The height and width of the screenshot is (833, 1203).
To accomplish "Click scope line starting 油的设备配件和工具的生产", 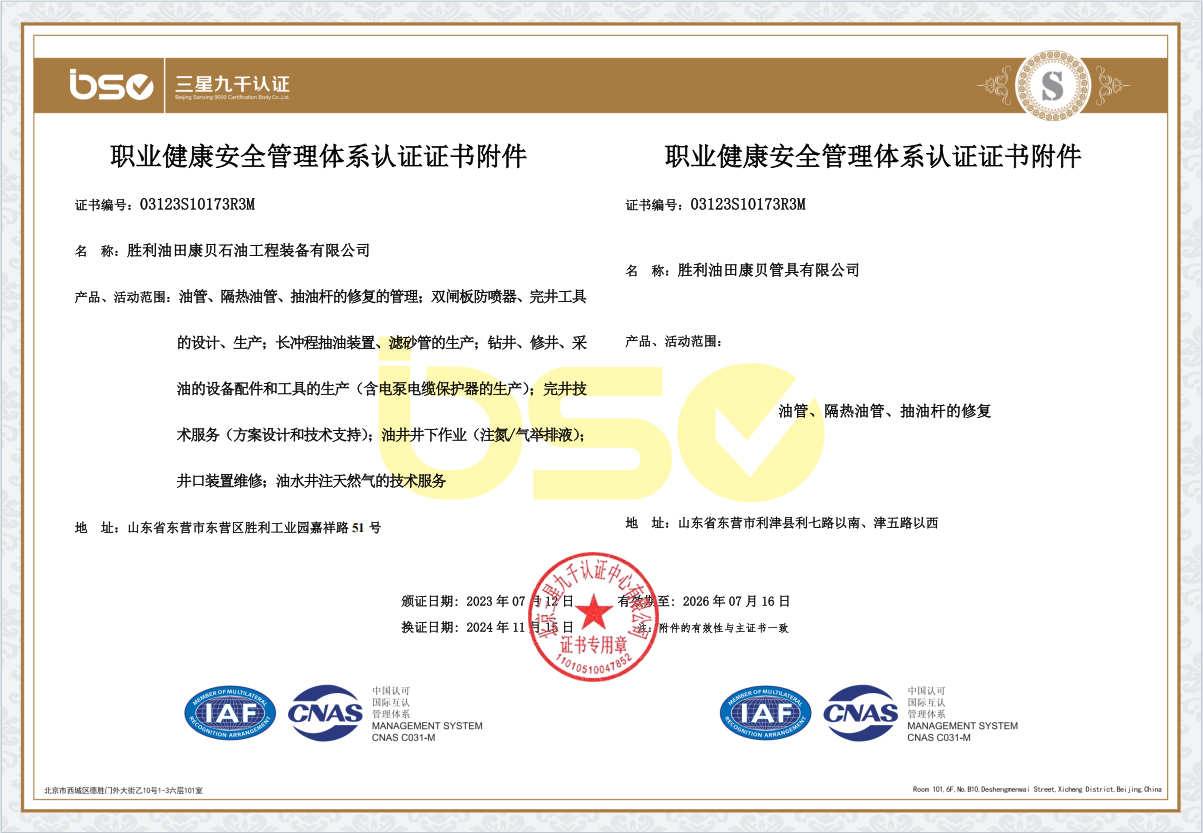I will pos(382,389).
